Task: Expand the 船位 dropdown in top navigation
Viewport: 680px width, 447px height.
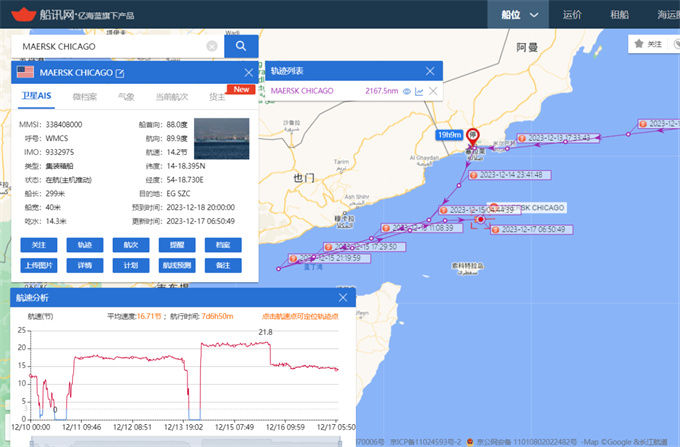Action: click(x=511, y=15)
